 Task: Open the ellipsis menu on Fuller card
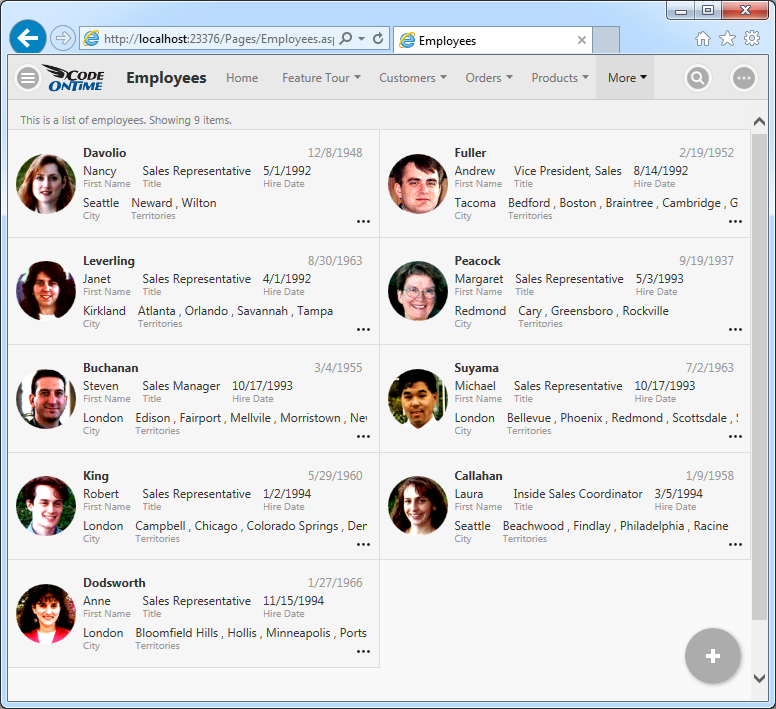735,221
